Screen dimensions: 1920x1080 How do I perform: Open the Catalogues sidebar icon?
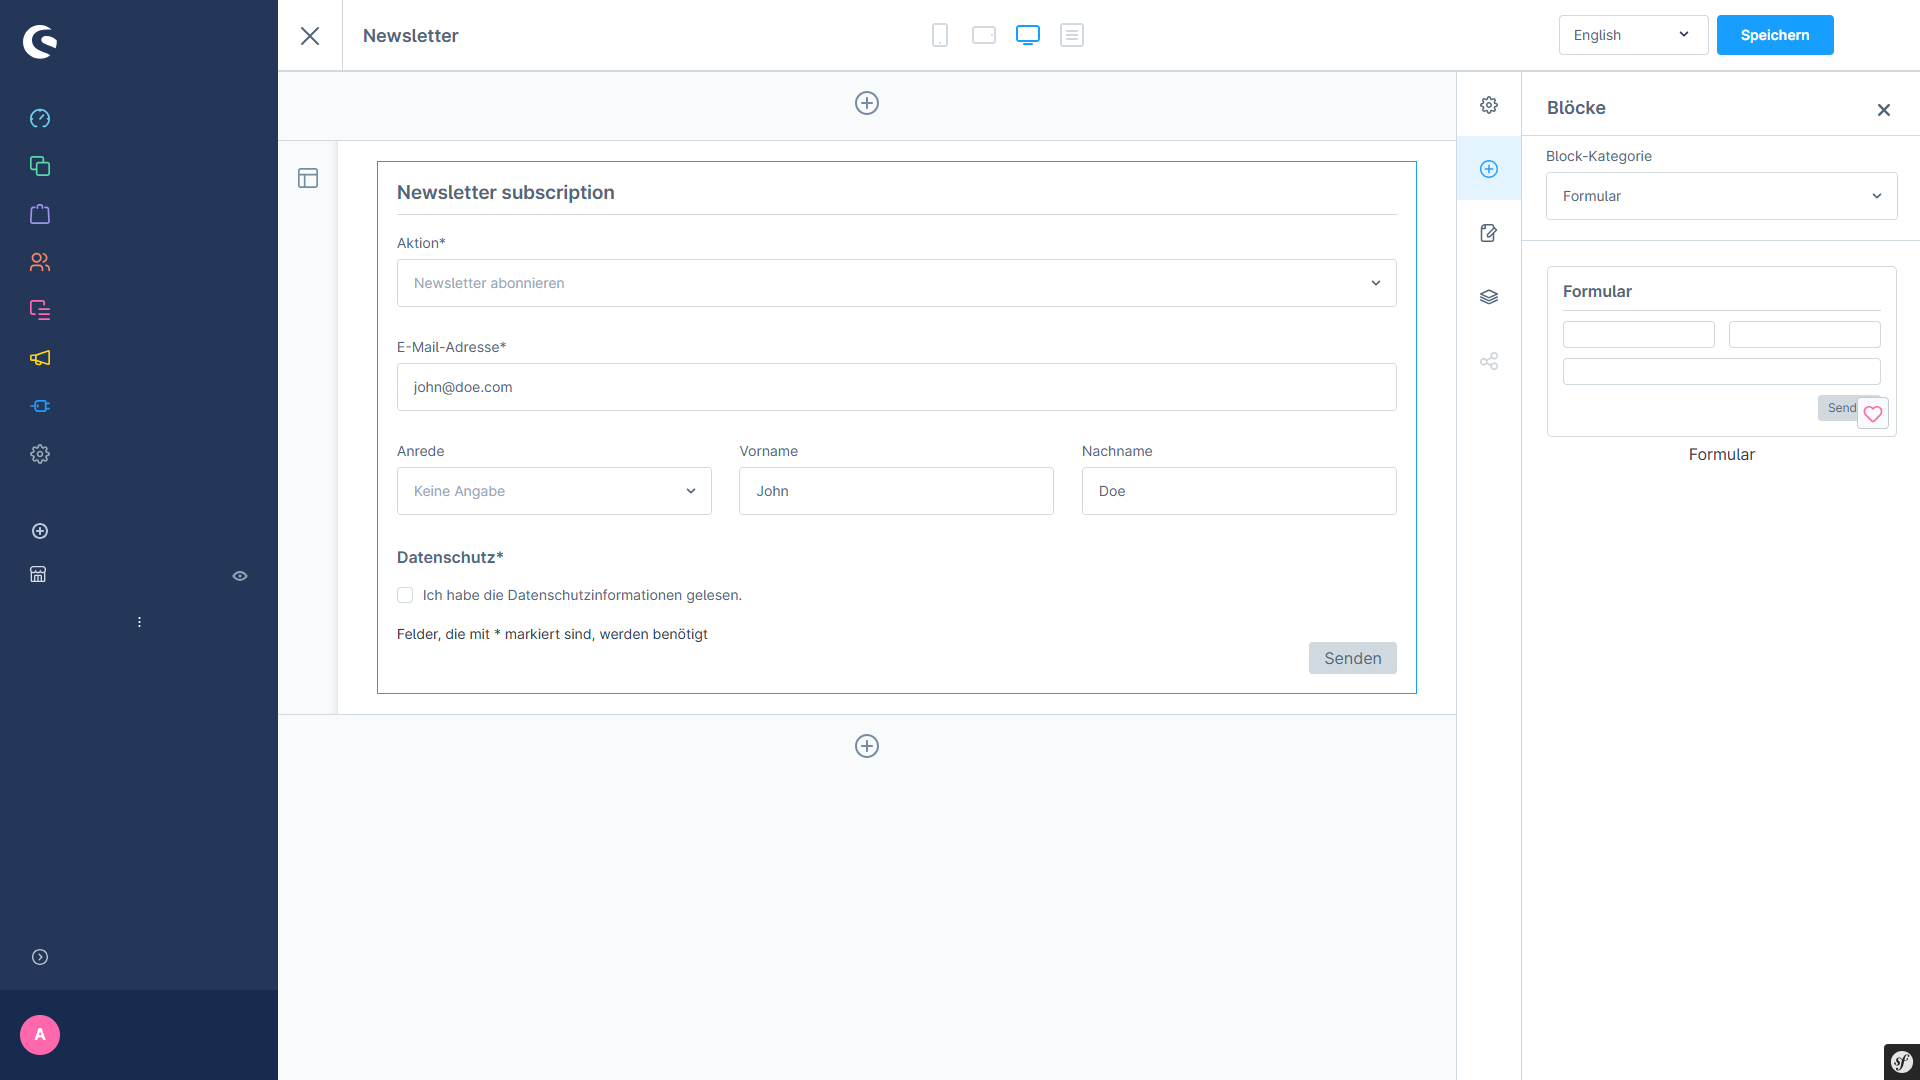(40, 166)
